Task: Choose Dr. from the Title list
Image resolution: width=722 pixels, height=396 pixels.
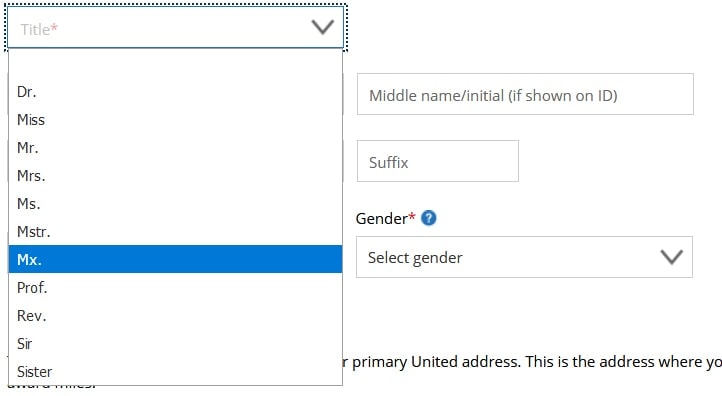Action: (x=175, y=92)
